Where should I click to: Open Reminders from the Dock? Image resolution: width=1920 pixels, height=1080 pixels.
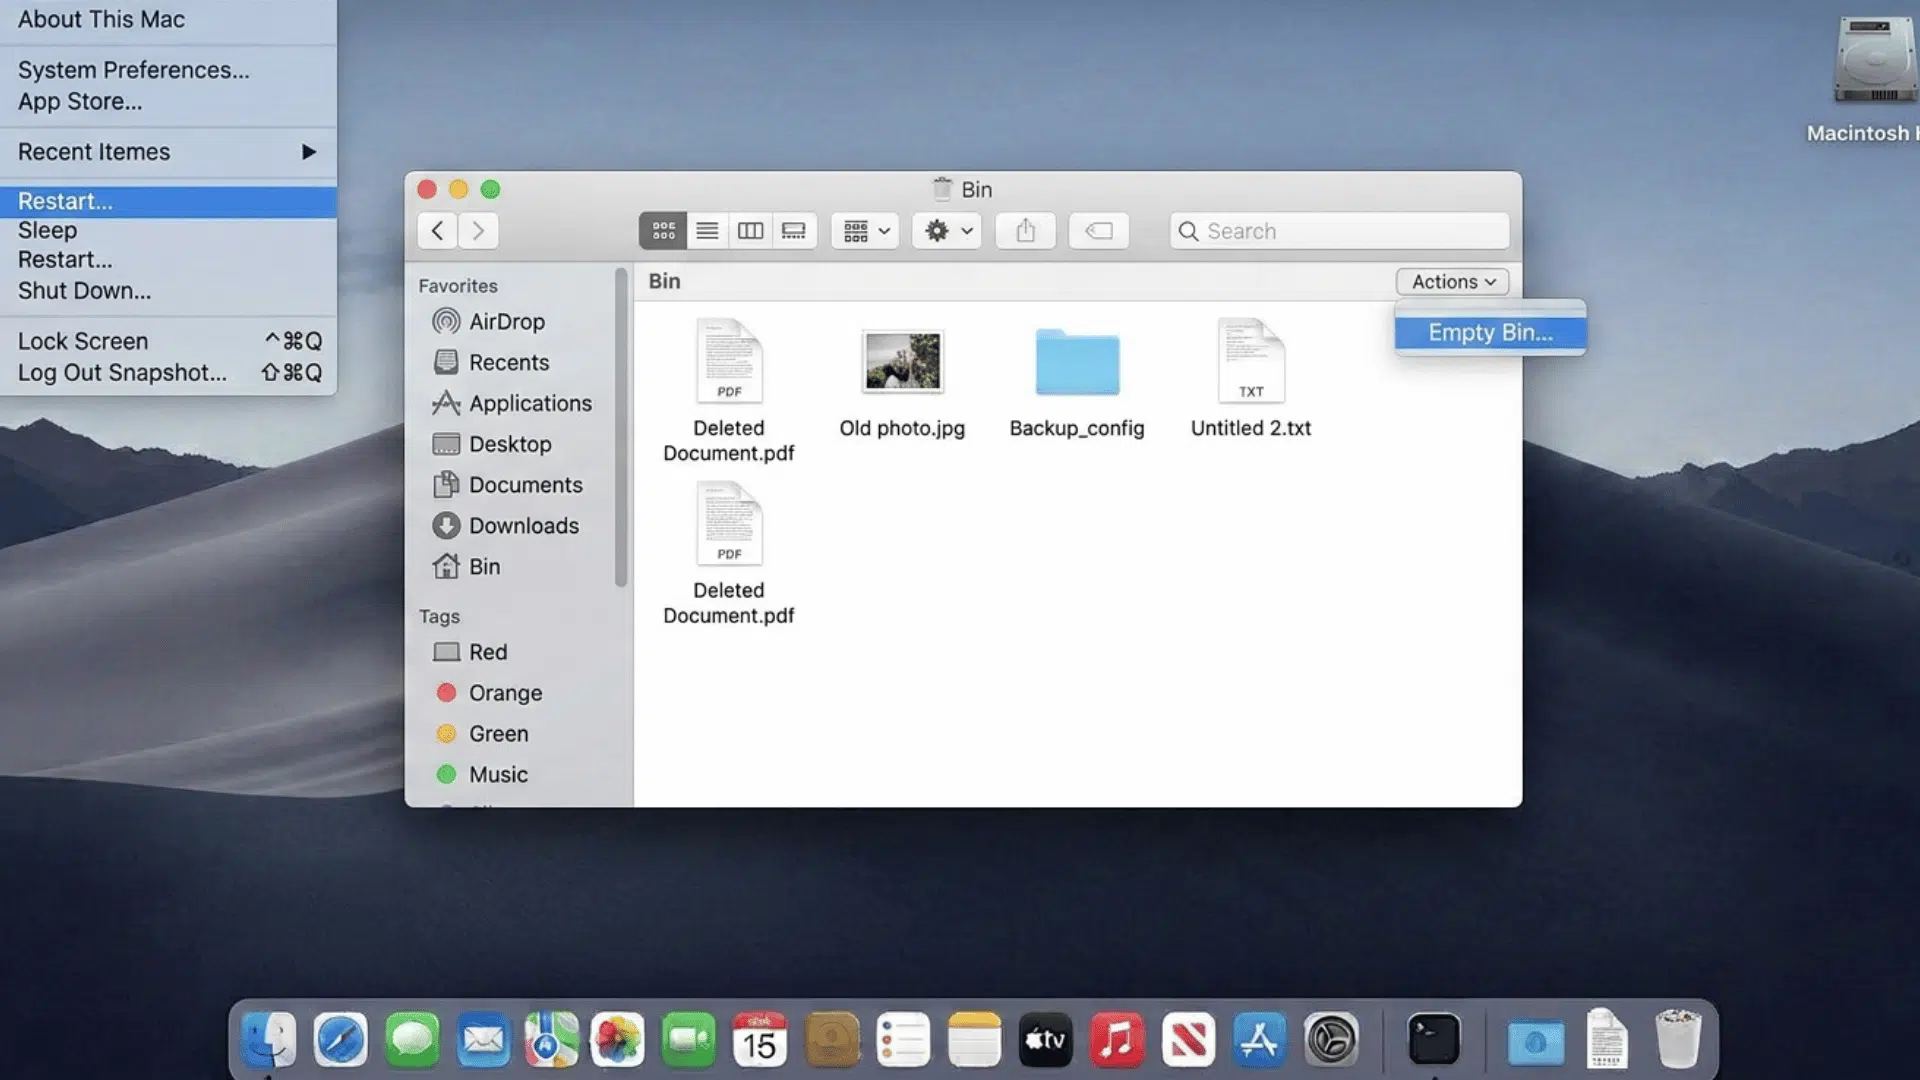[903, 1040]
